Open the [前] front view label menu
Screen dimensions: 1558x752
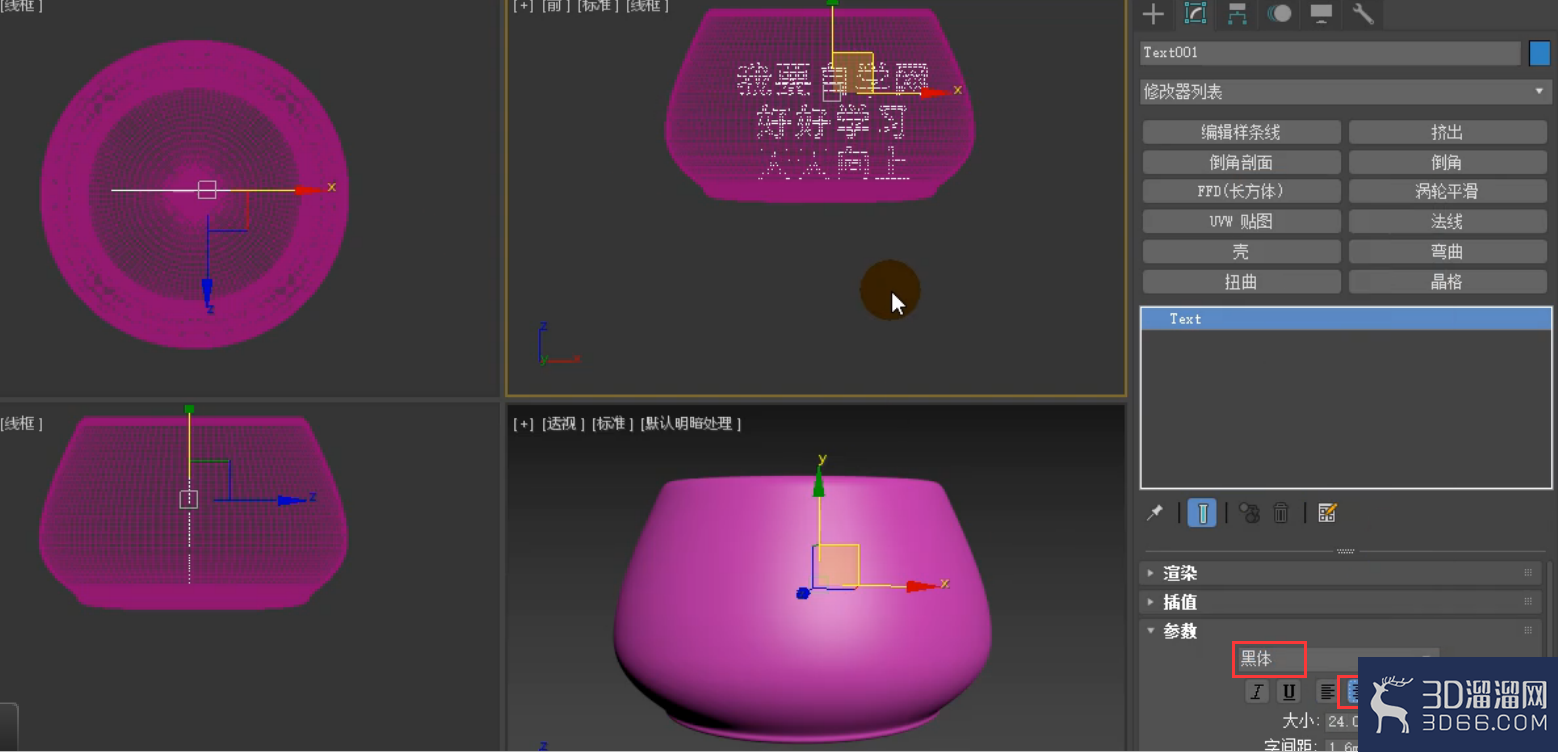pos(556,6)
